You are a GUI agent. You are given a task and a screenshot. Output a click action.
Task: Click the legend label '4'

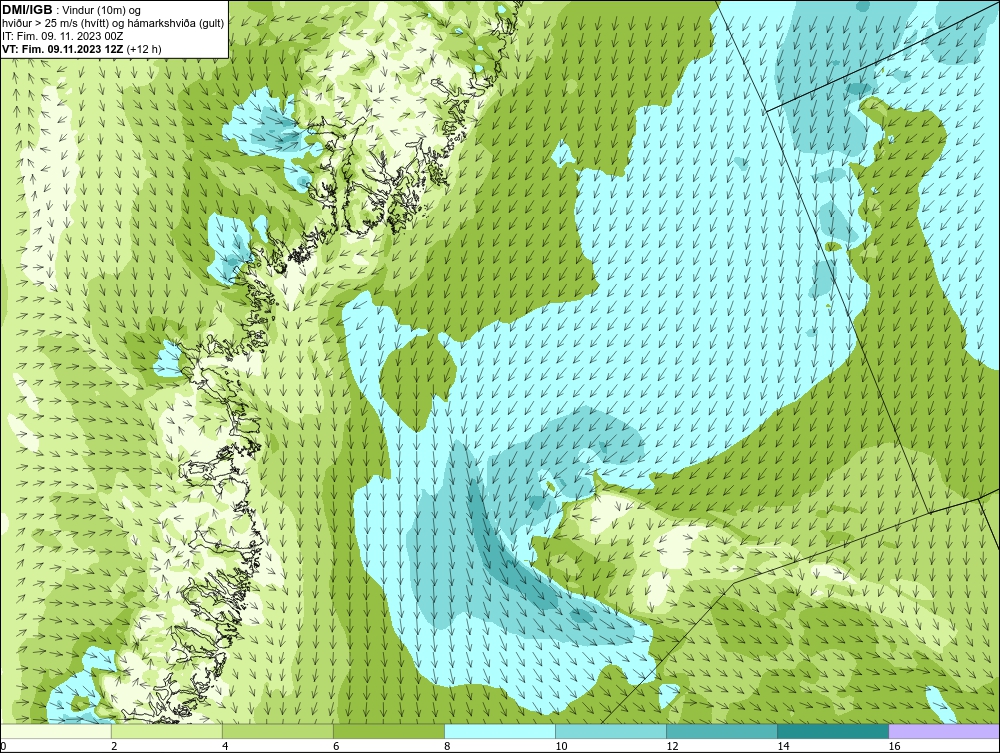click(225, 746)
